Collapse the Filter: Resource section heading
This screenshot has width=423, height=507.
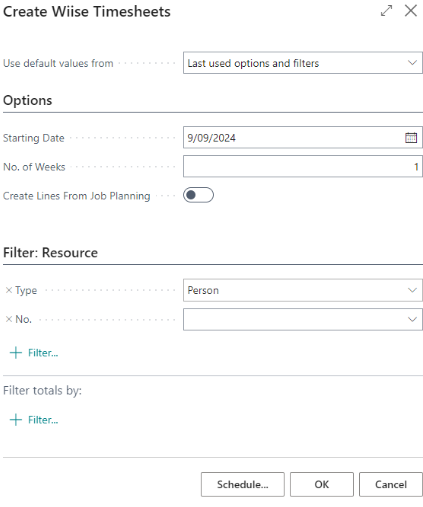50,253
